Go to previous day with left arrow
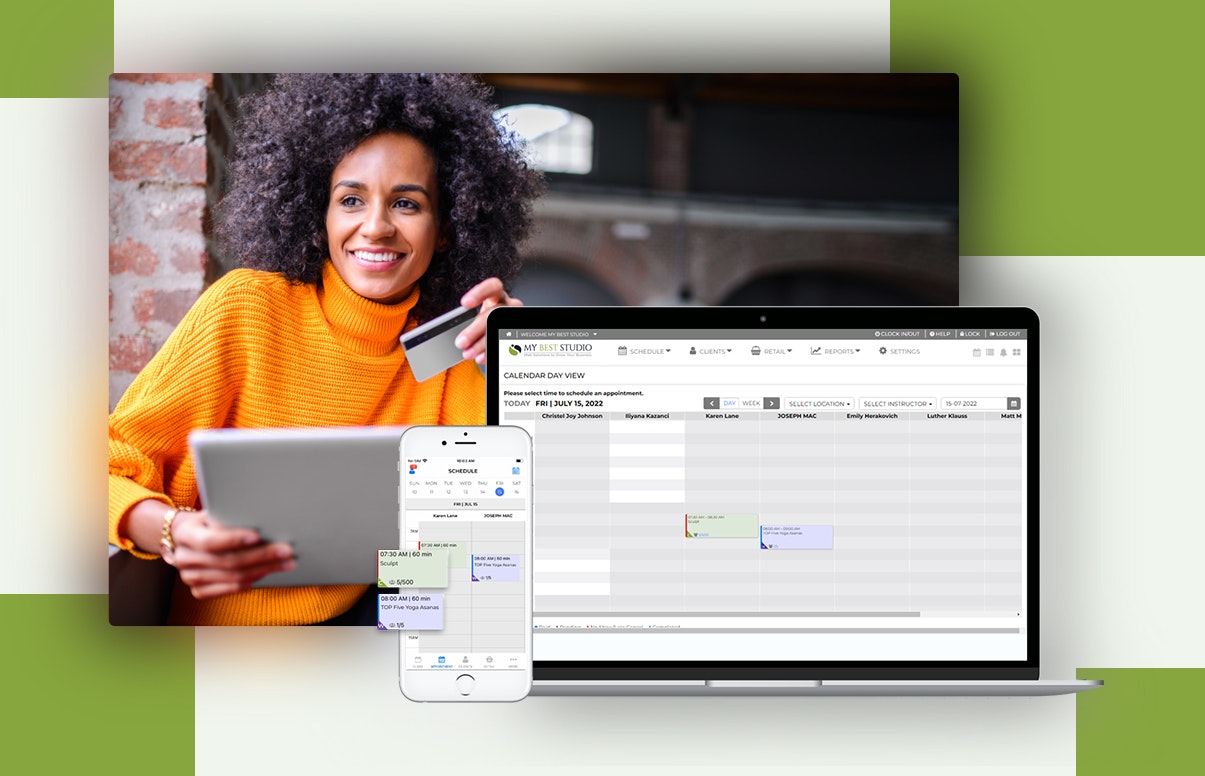 point(711,403)
